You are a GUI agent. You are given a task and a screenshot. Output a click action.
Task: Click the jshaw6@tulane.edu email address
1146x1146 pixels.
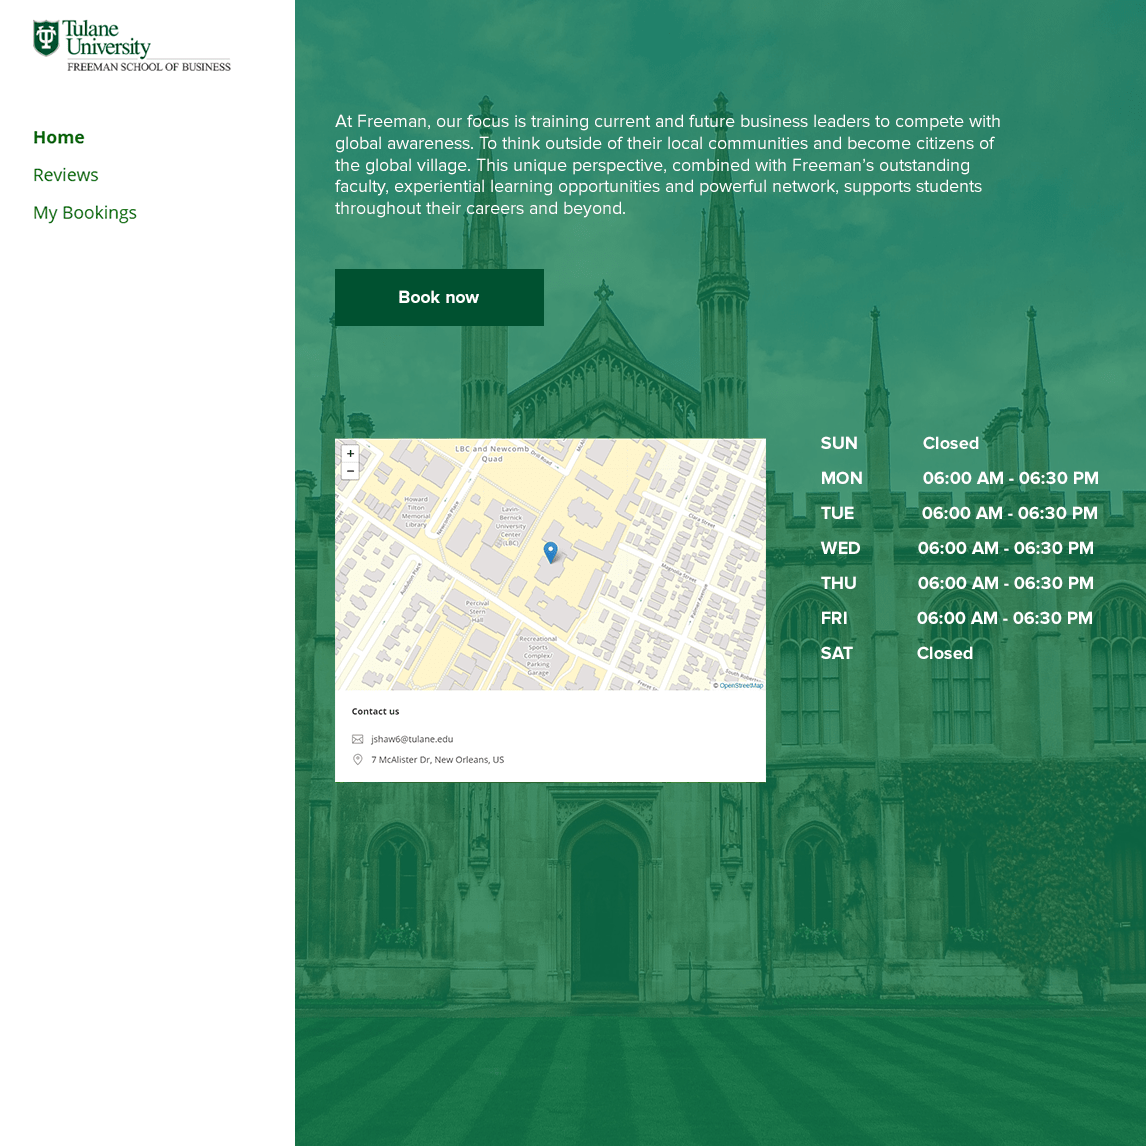[x=412, y=739]
